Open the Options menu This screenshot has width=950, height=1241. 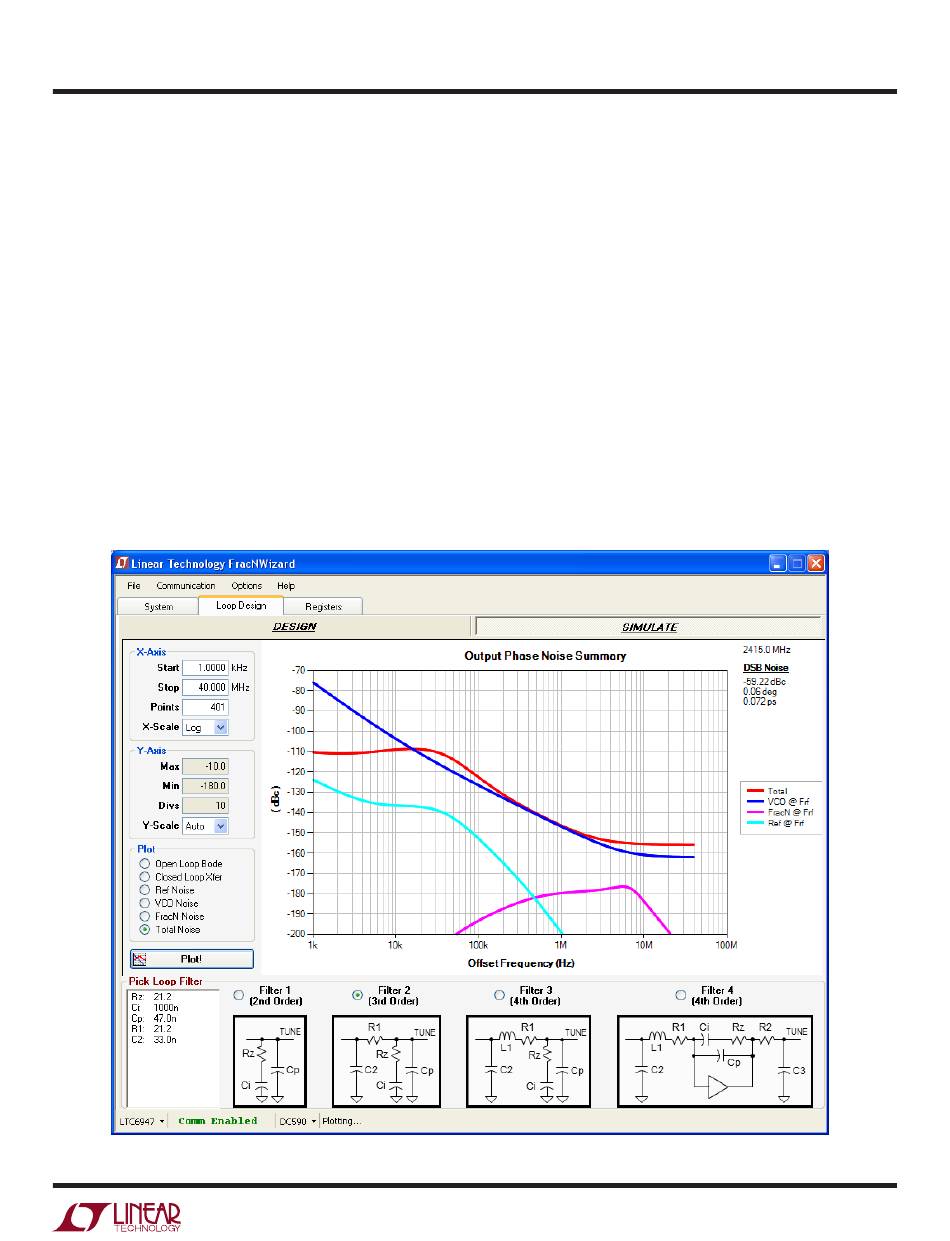click(x=247, y=586)
